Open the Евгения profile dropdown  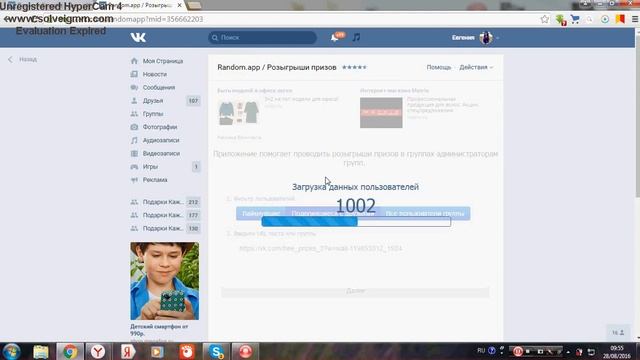click(x=475, y=38)
